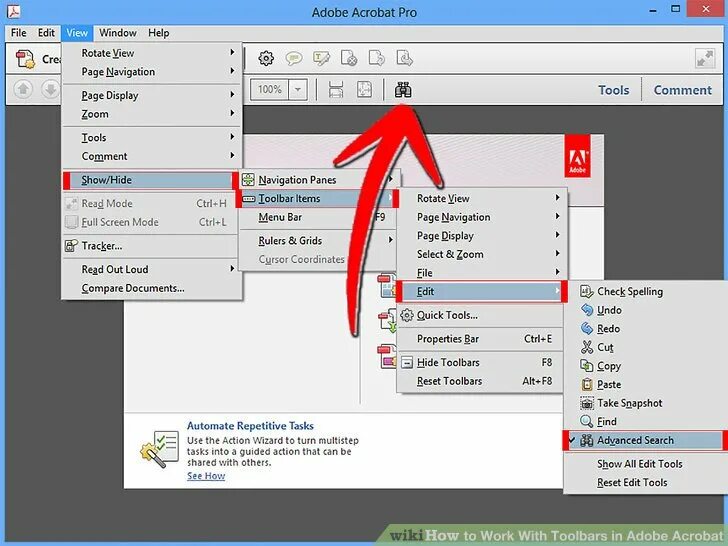Click the Quick Tools gear icon in the toolbar
Image resolution: width=728 pixels, height=546 pixels.
266,58
